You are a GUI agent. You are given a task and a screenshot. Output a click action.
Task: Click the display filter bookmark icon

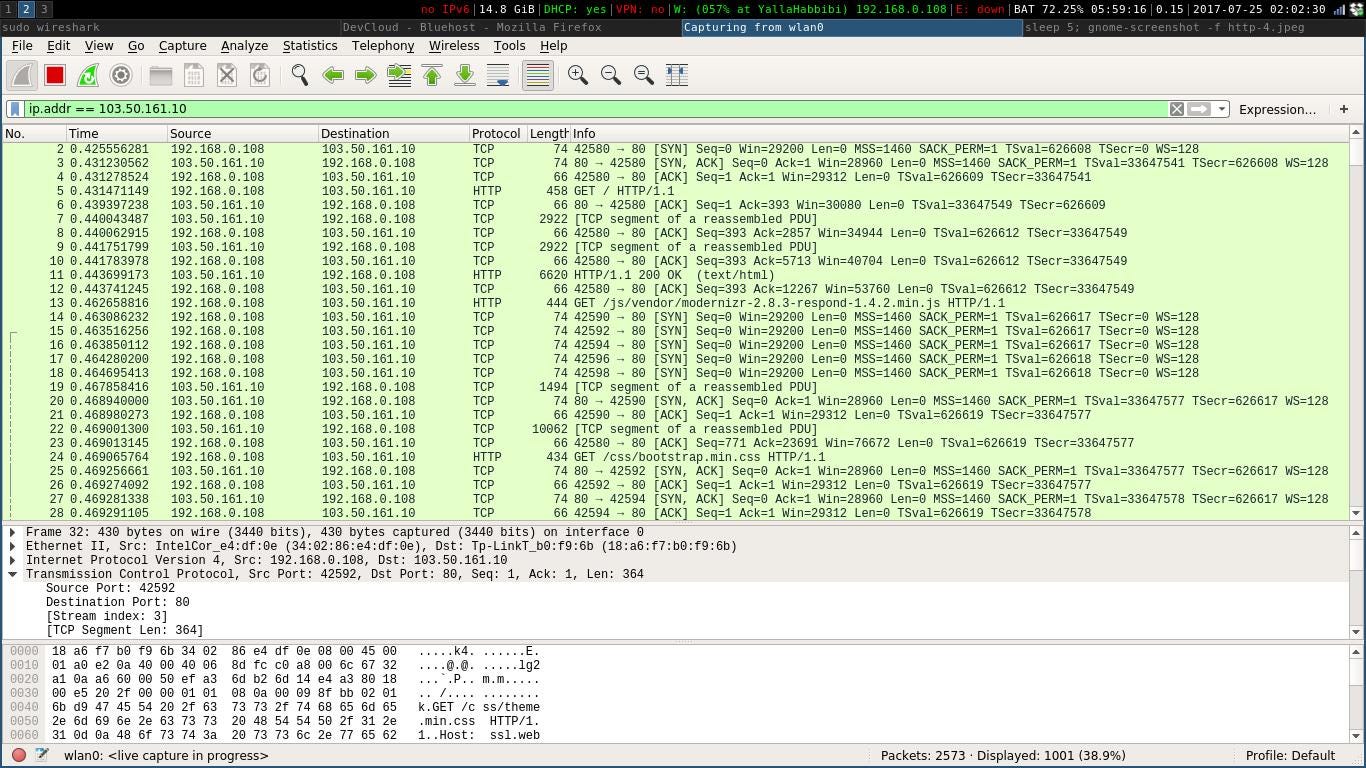(x=16, y=109)
